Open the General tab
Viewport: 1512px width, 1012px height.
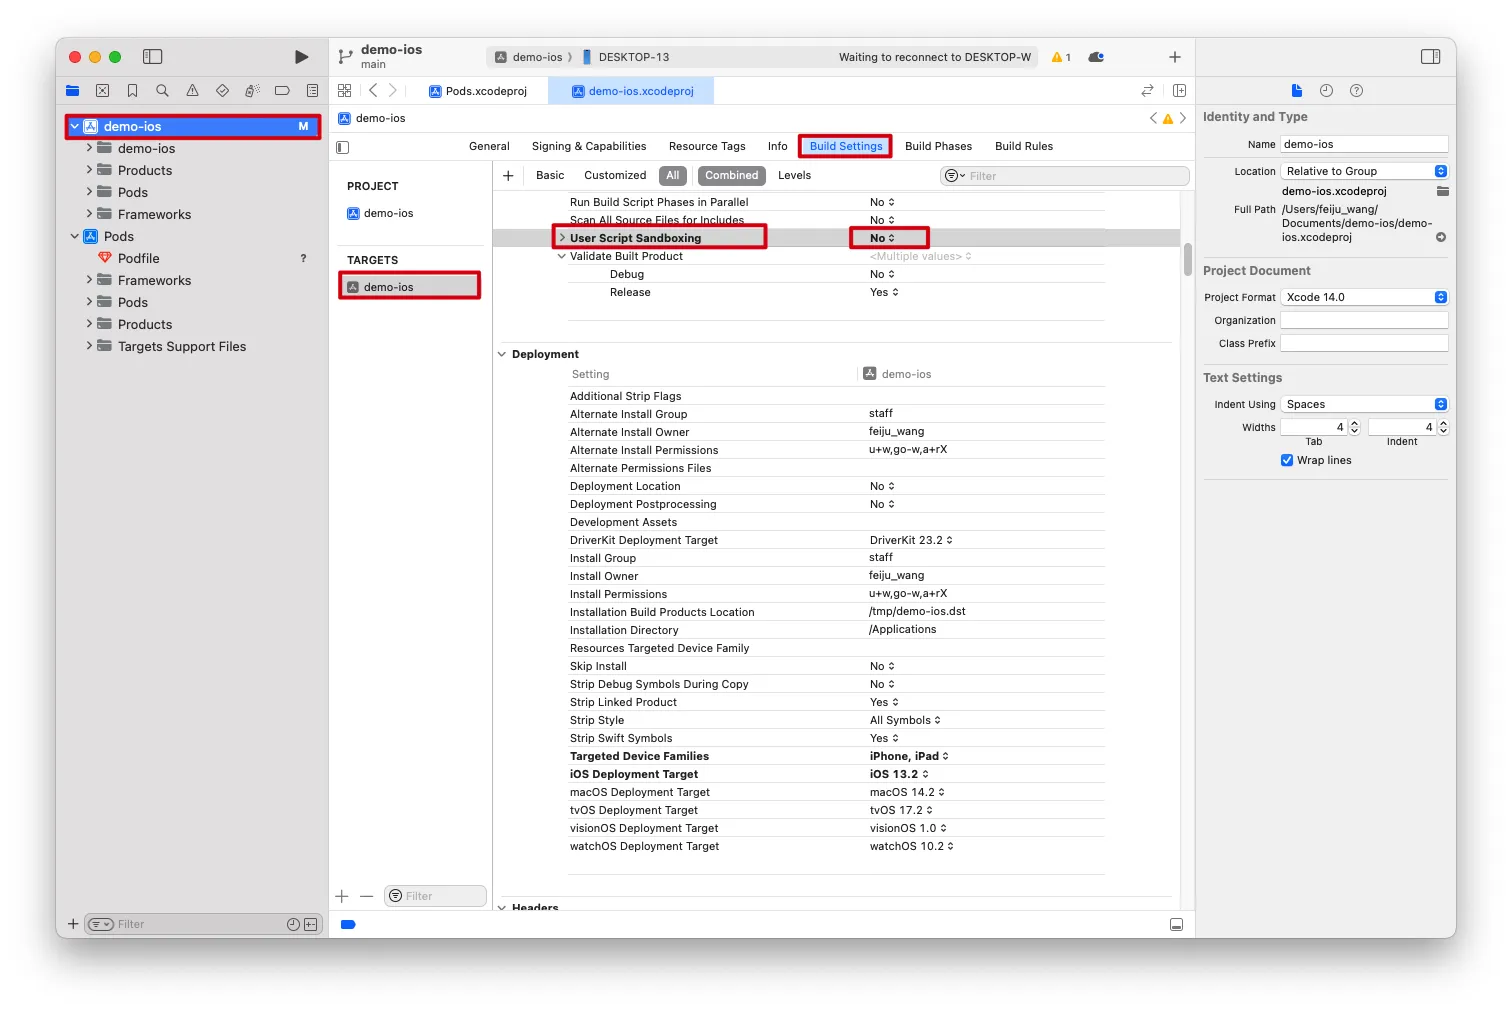pos(489,146)
